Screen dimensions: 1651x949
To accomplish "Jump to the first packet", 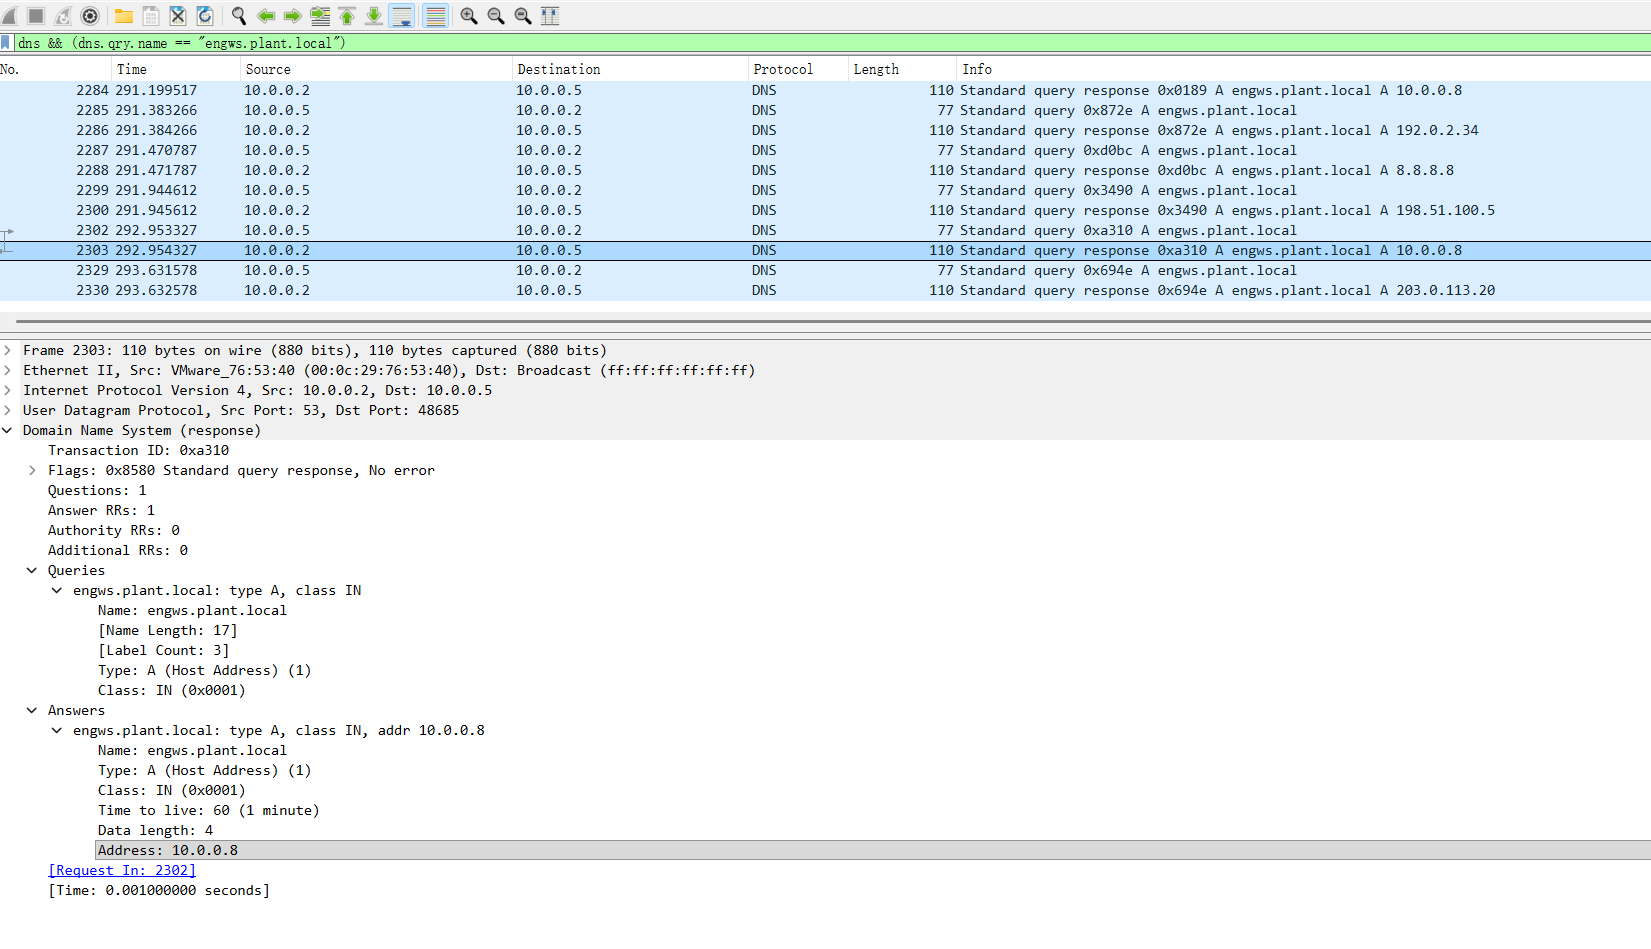I will click(347, 16).
